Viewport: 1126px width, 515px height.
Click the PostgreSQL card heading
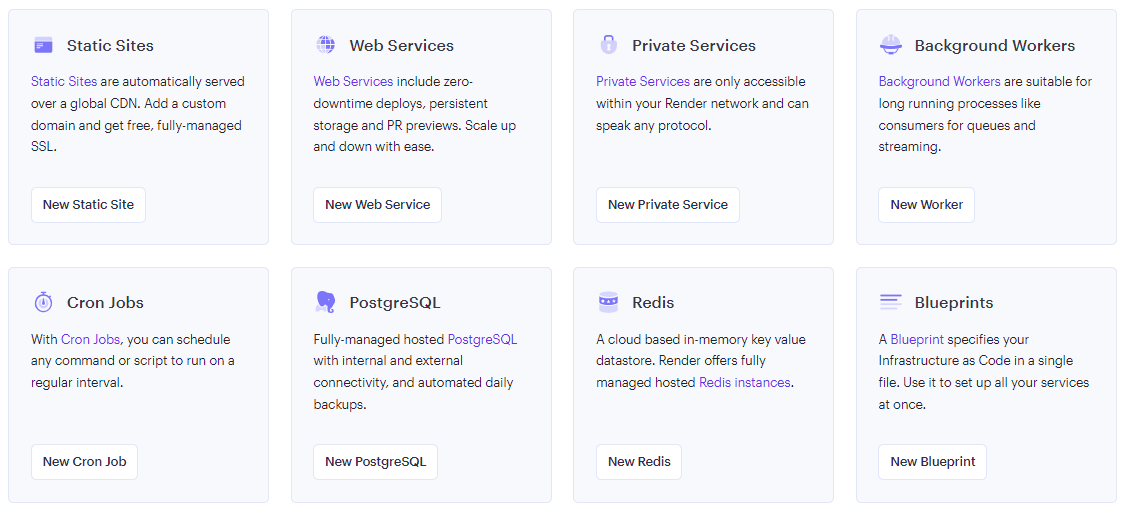(x=395, y=302)
